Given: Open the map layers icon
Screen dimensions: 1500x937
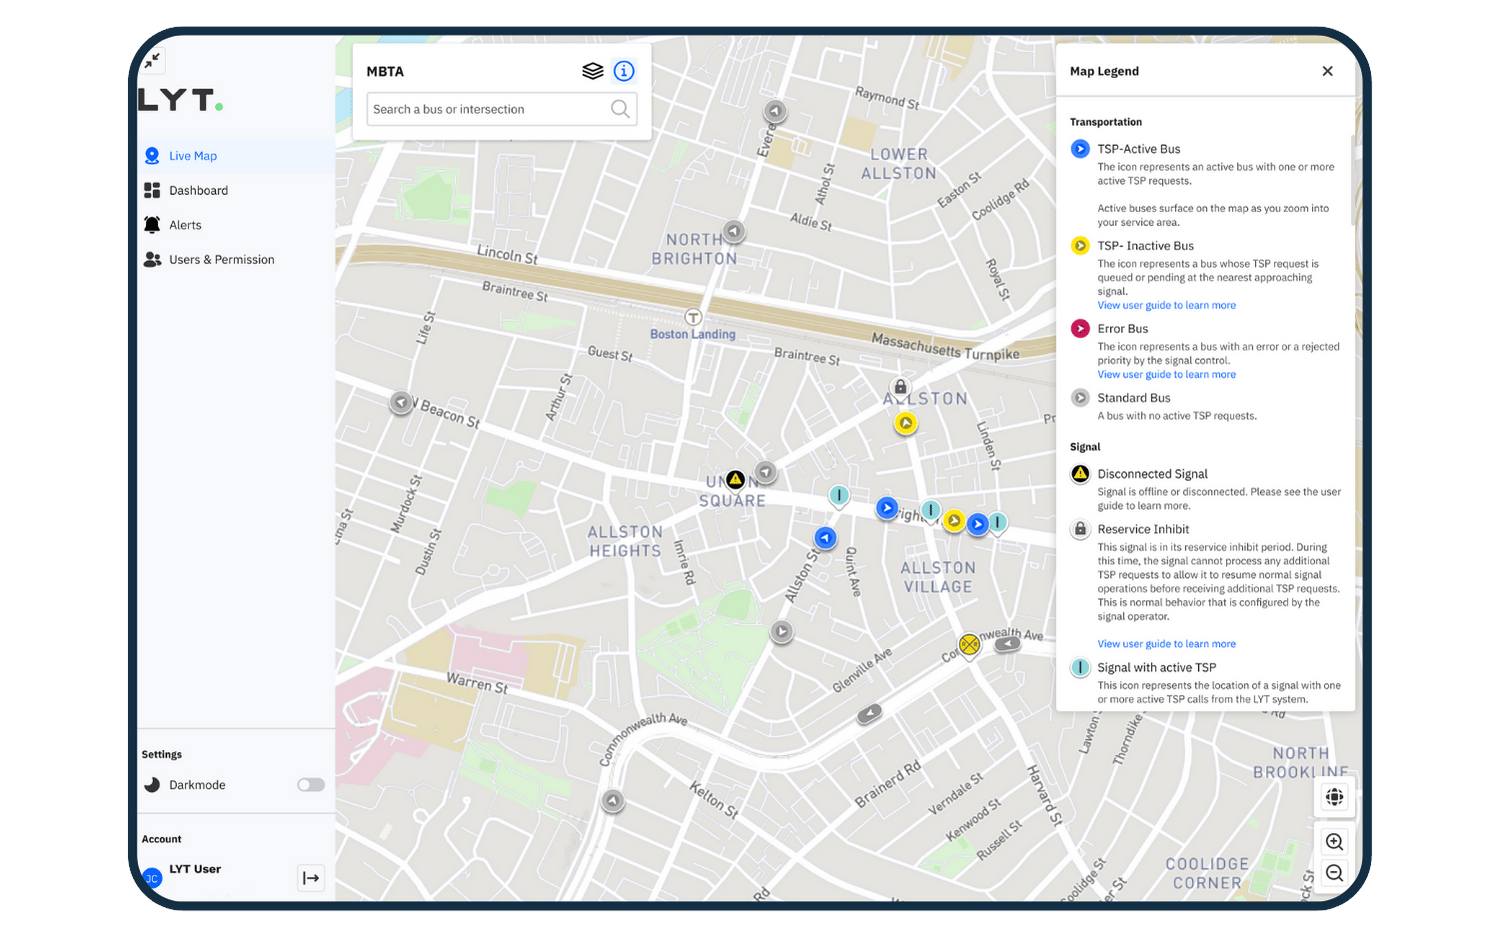Looking at the screenshot, I should pos(592,71).
